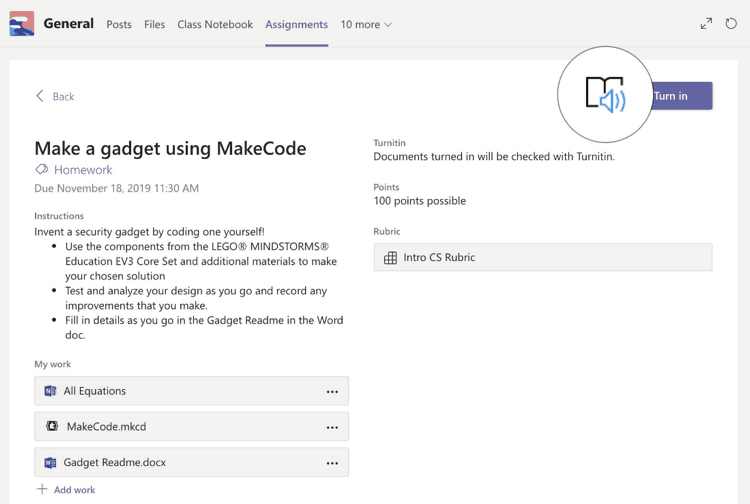750x504 pixels.
Task: Click the expand to fullscreen icon
Action: point(706,24)
